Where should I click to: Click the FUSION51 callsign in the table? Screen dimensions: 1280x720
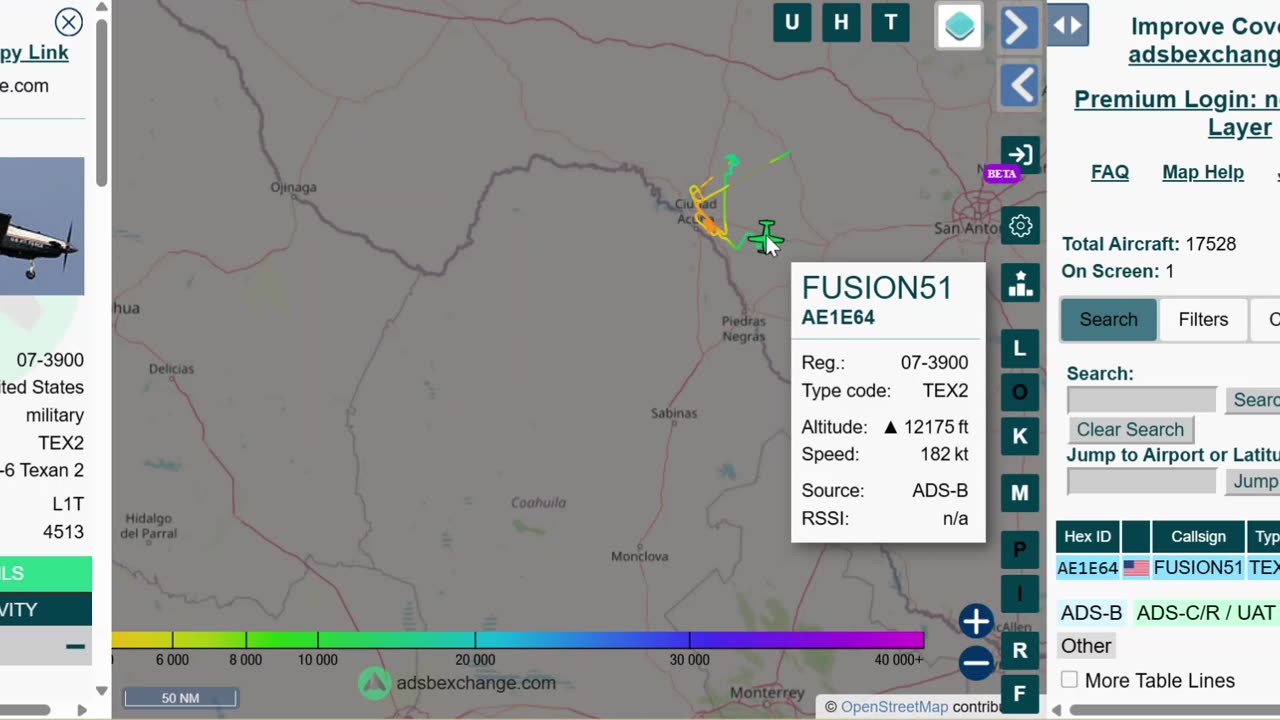coord(1198,568)
